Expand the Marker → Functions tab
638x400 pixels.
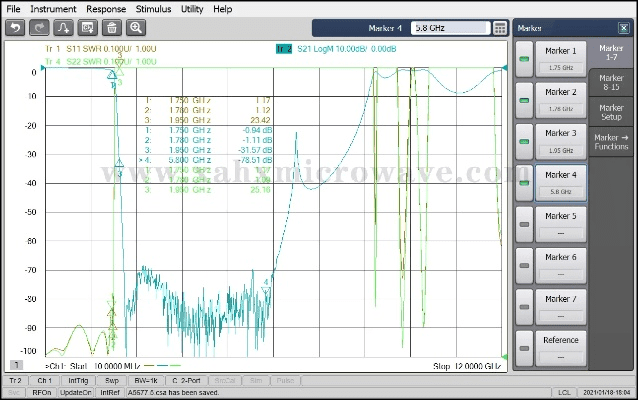(610, 142)
